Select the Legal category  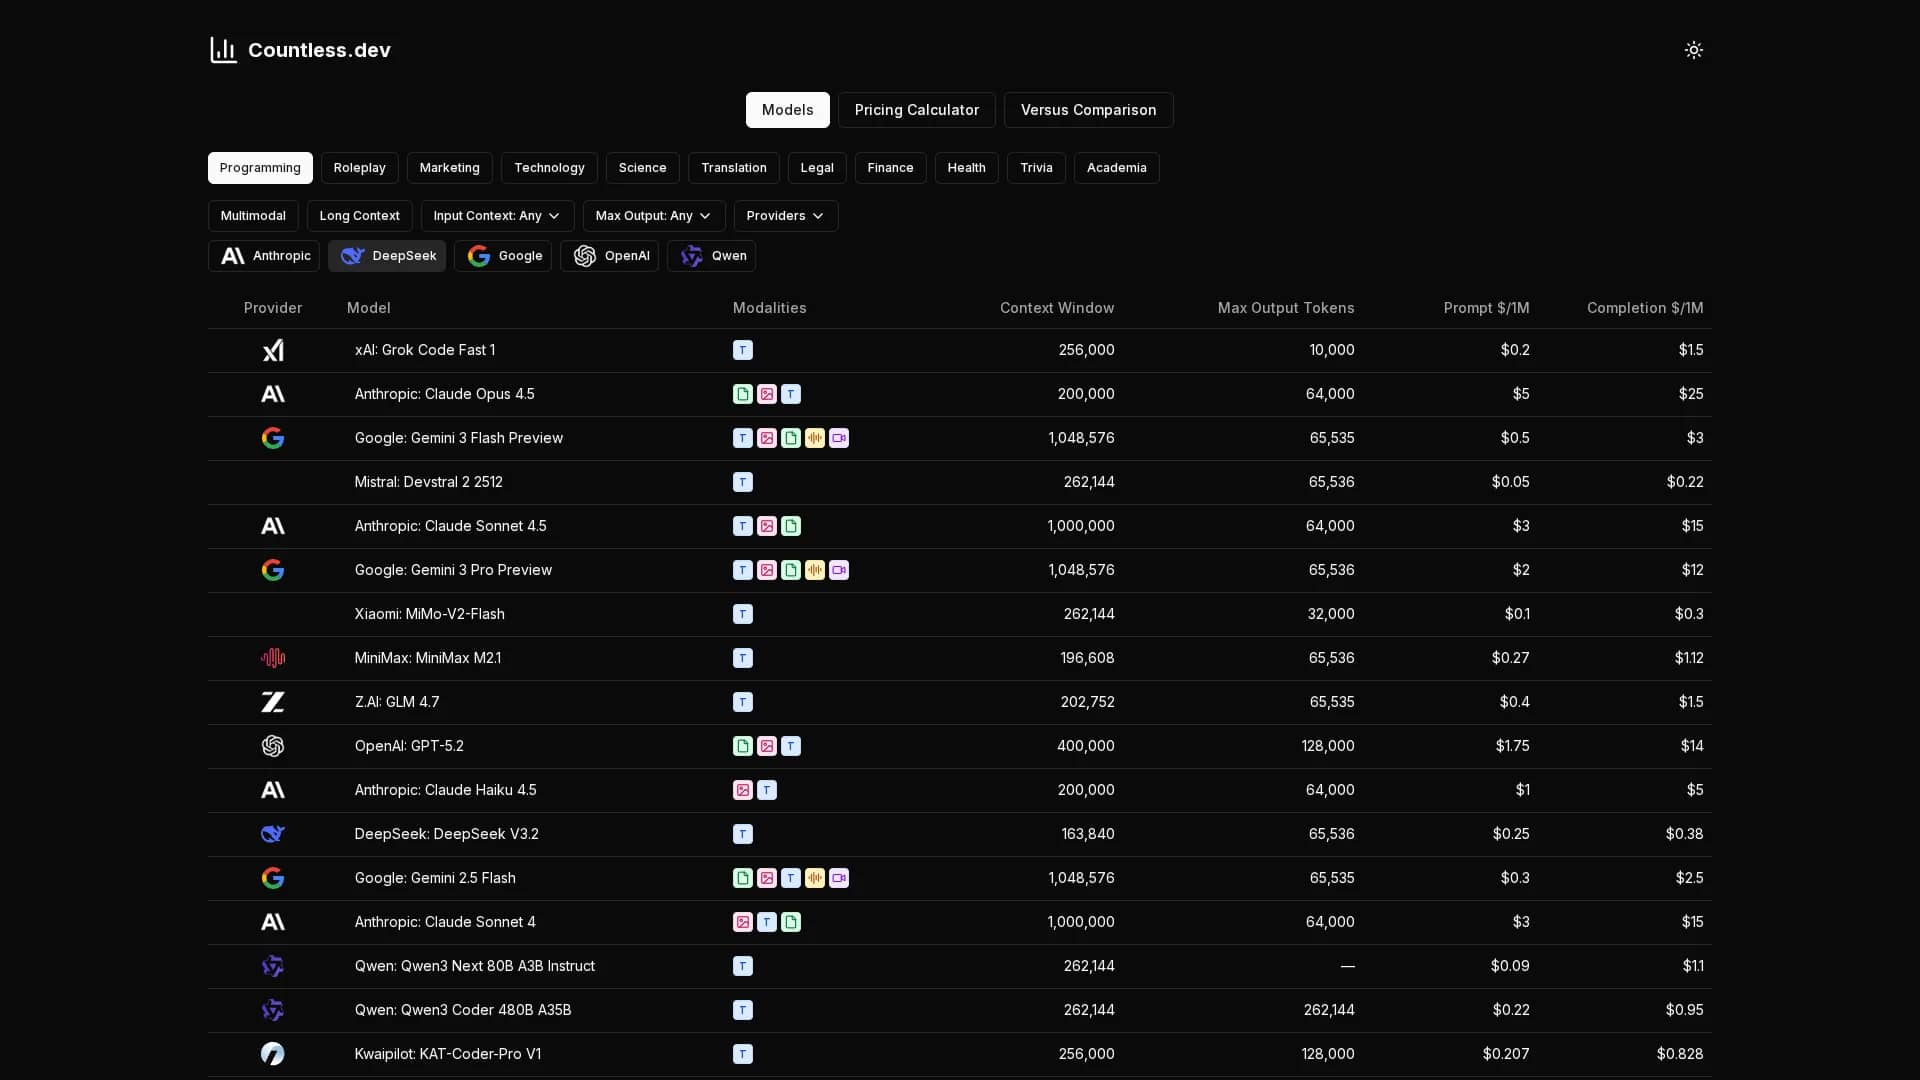coord(817,168)
